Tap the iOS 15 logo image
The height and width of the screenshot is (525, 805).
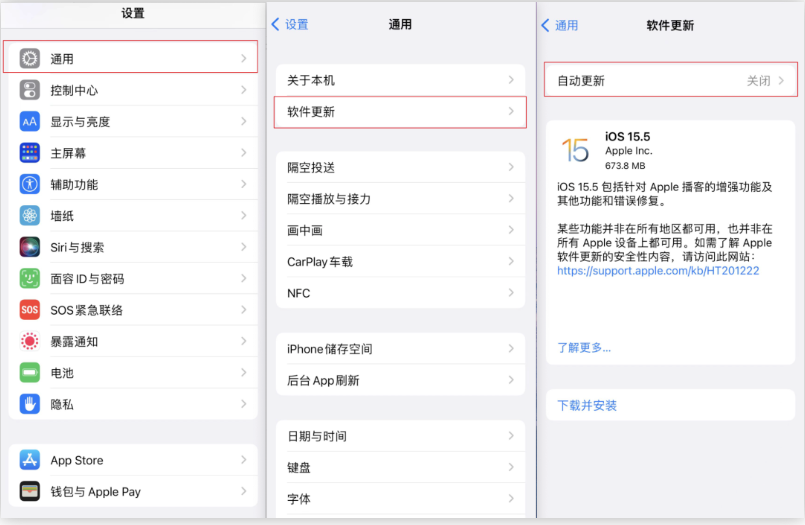(x=576, y=150)
